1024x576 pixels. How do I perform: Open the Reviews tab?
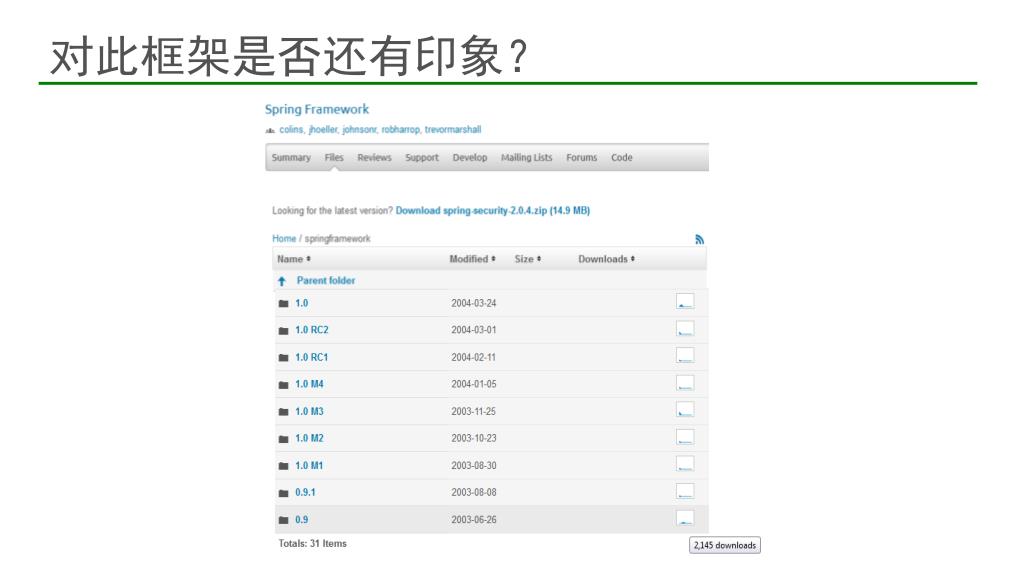[x=374, y=158]
